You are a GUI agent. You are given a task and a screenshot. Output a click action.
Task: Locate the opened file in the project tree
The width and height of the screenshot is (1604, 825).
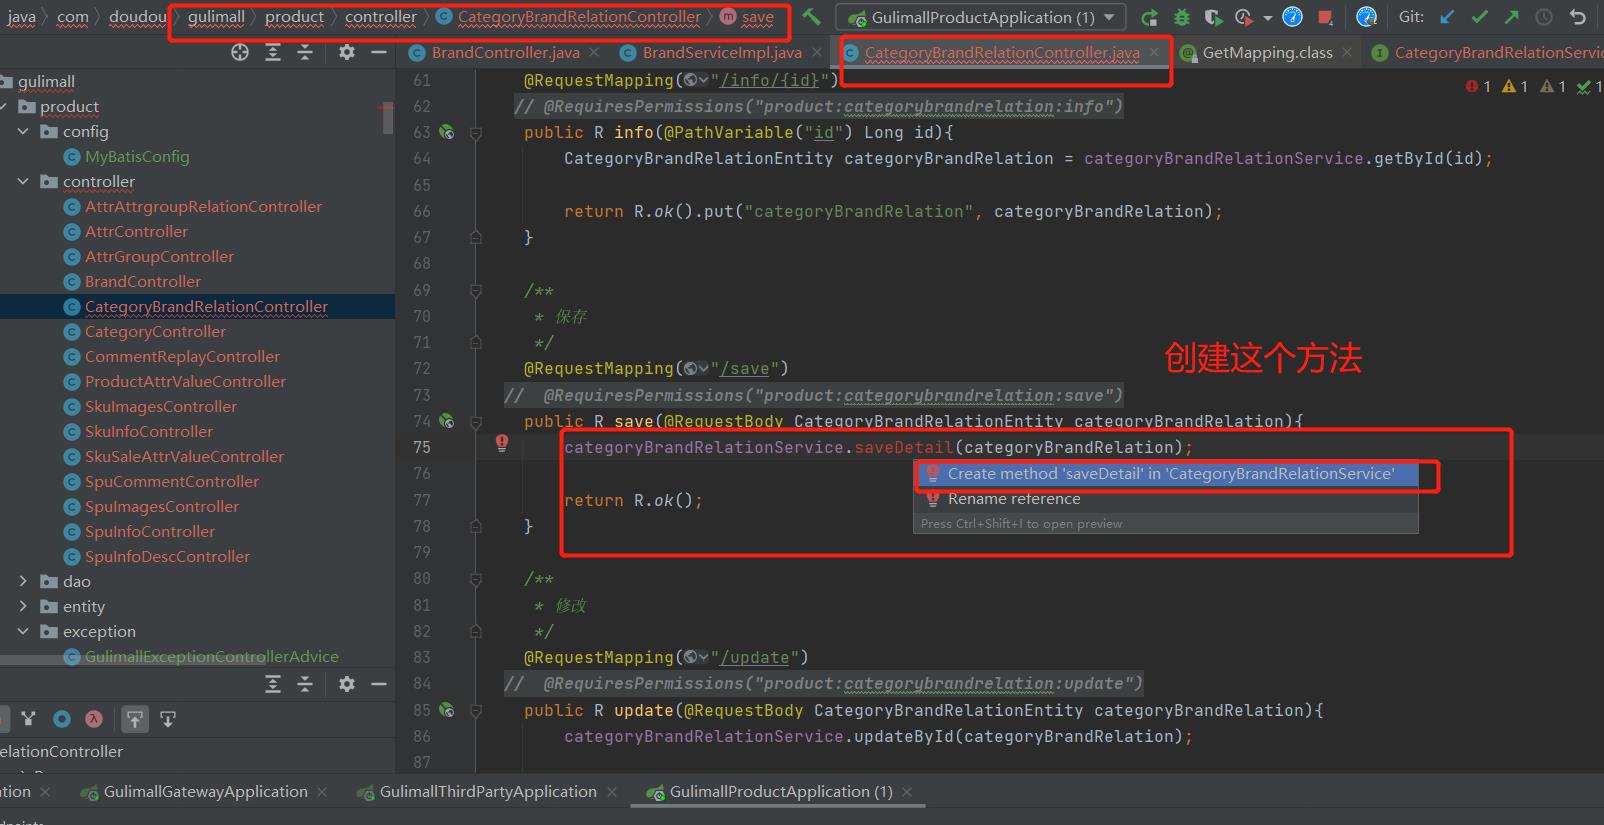tap(240, 53)
